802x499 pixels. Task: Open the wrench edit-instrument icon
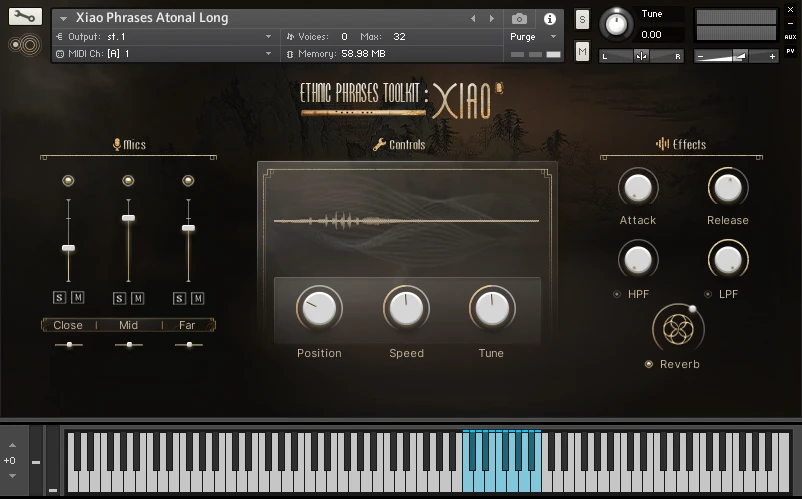coord(25,16)
